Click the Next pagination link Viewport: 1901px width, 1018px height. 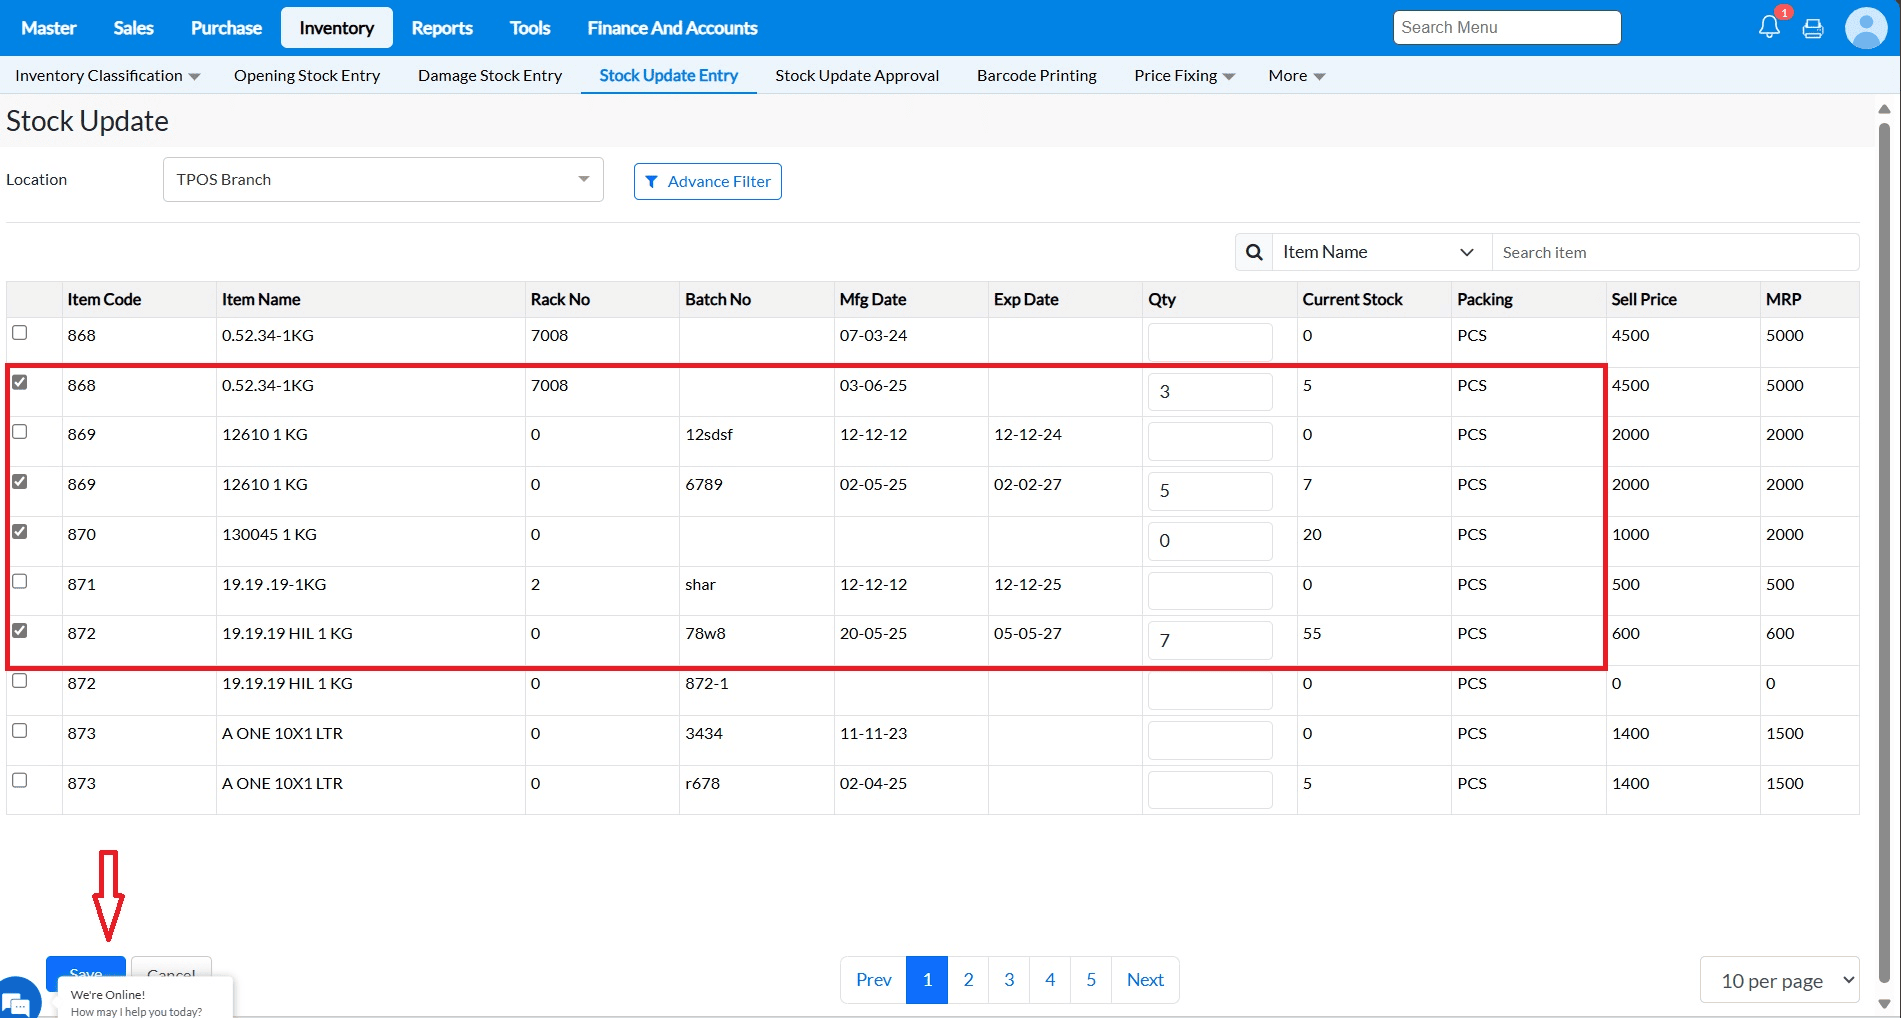coord(1145,980)
